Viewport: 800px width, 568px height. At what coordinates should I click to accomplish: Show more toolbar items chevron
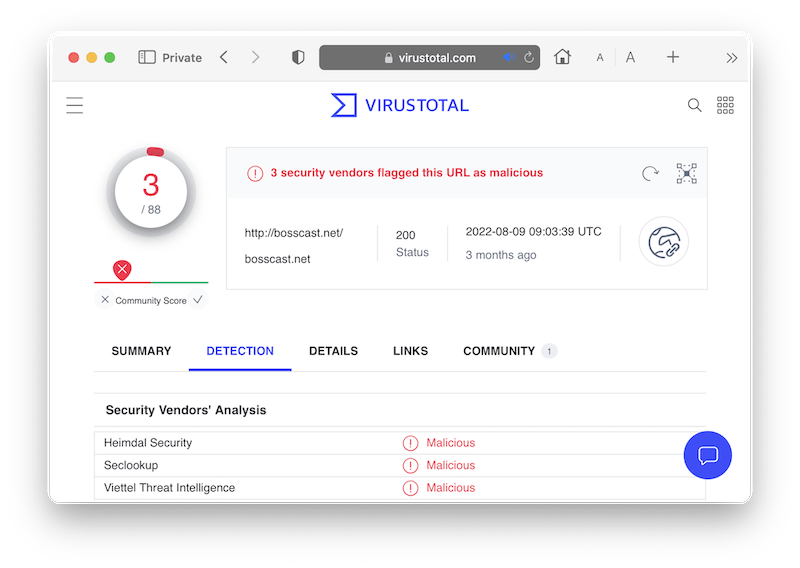[x=732, y=58]
